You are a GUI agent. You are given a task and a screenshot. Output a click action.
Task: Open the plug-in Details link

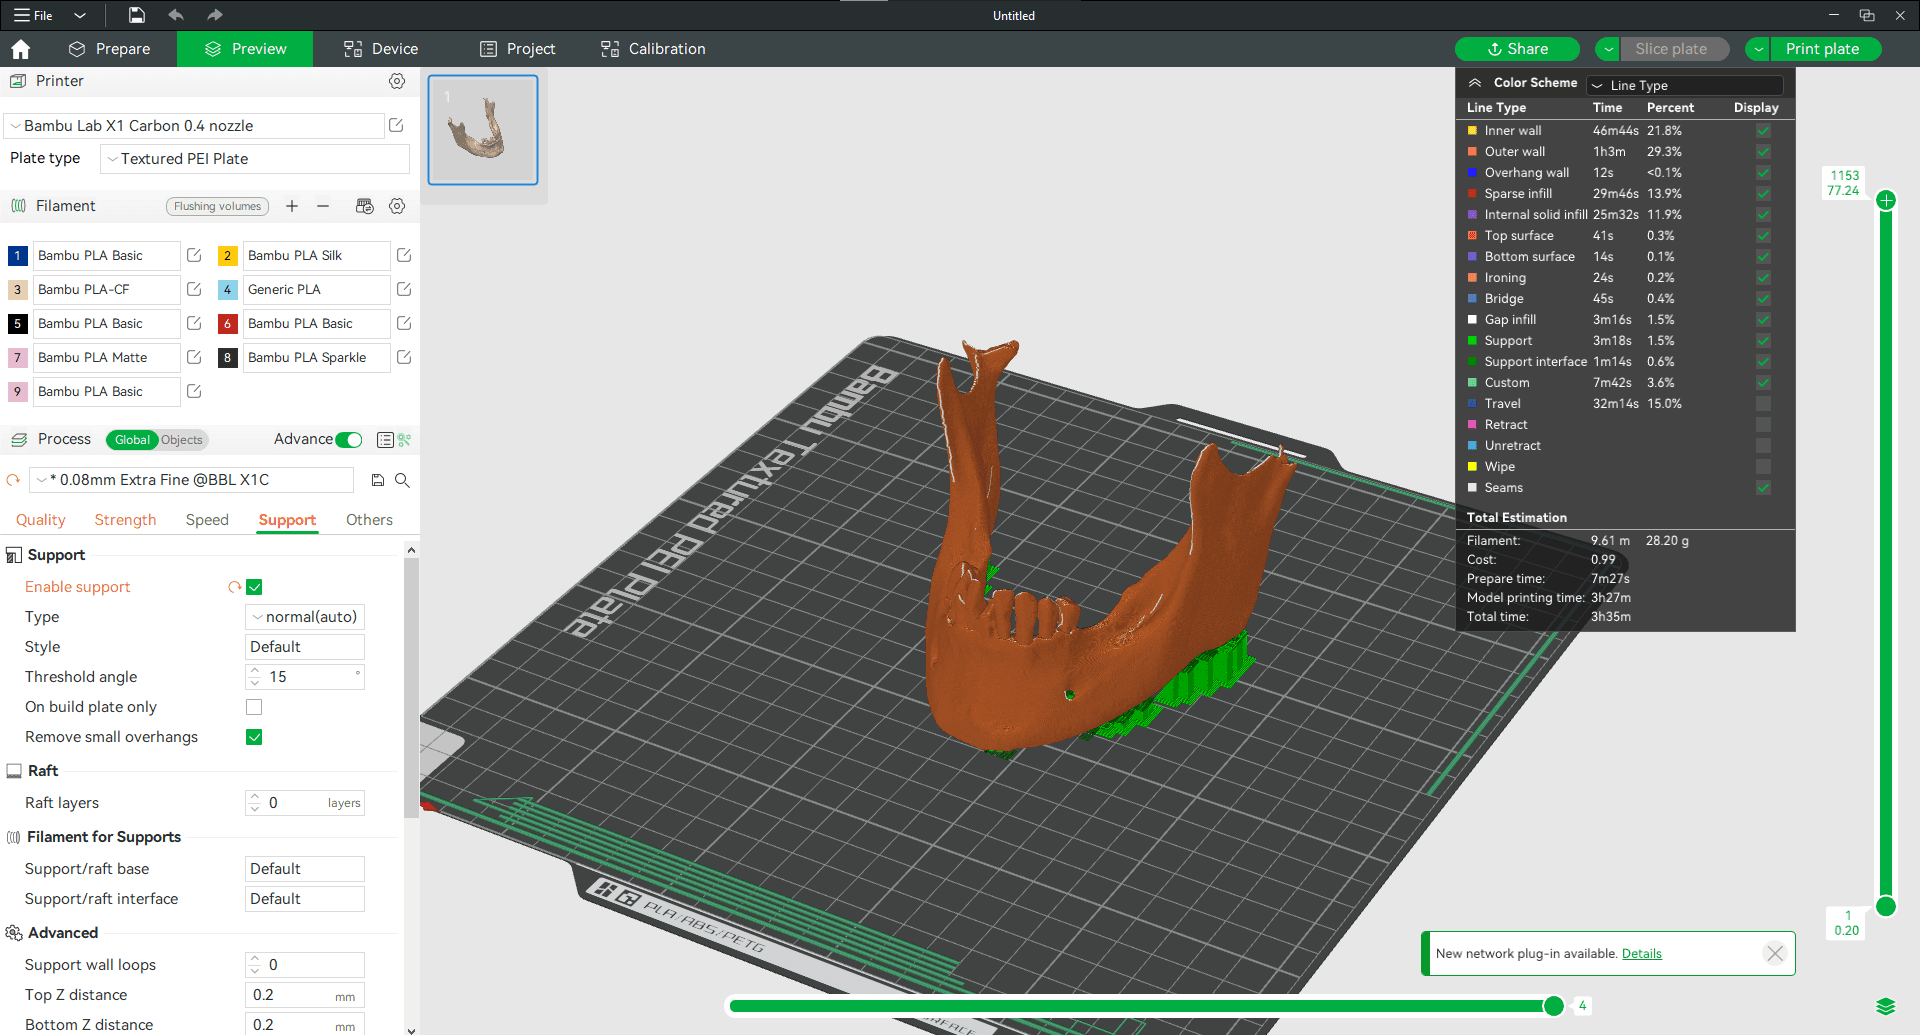[x=1641, y=954]
